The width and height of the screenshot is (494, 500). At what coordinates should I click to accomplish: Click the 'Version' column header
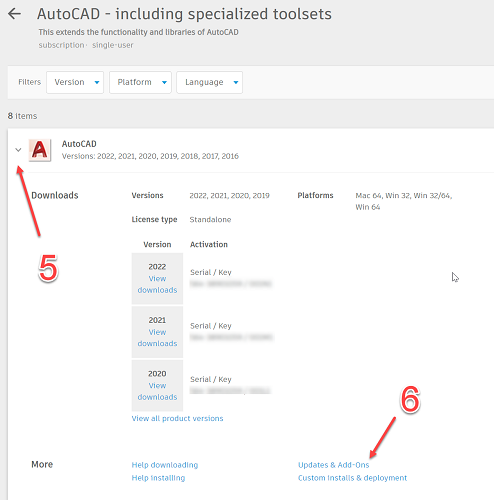coord(157,244)
